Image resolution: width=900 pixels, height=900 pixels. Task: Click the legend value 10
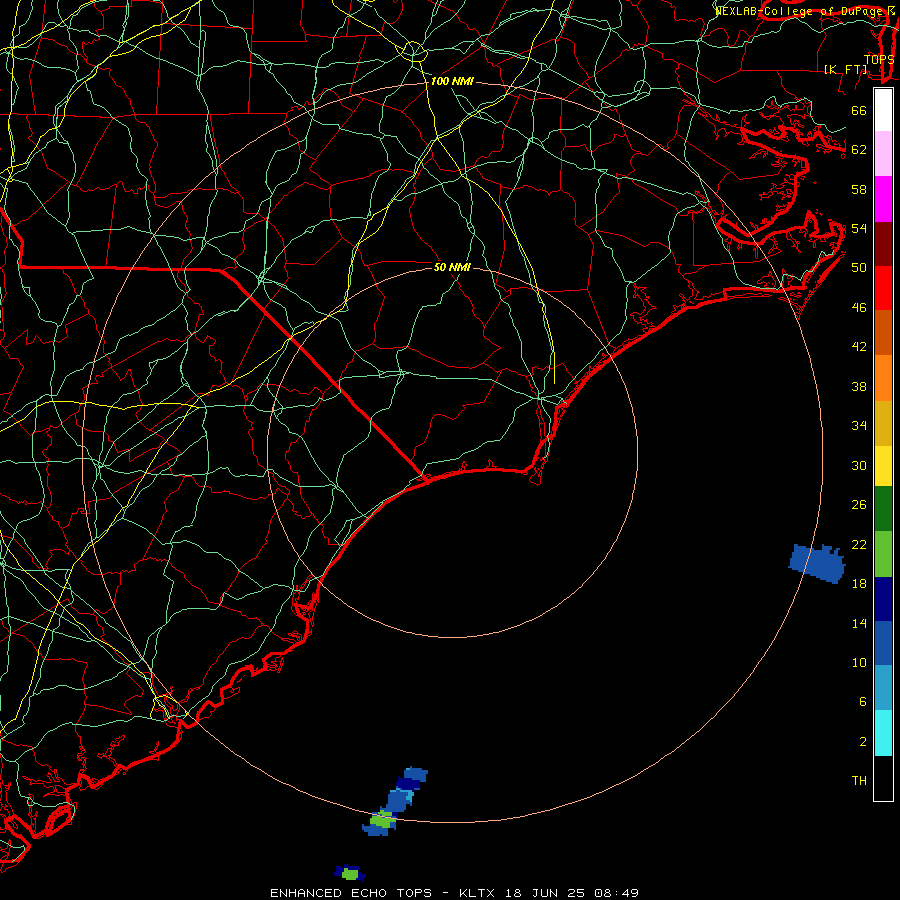[x=859, y=662]
